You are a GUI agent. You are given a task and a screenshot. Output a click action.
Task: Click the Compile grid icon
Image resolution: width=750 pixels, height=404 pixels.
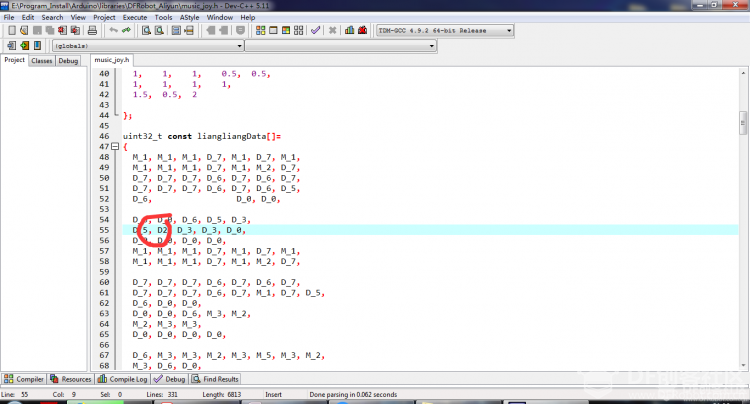pyautogui.click(x=261, y=30)
